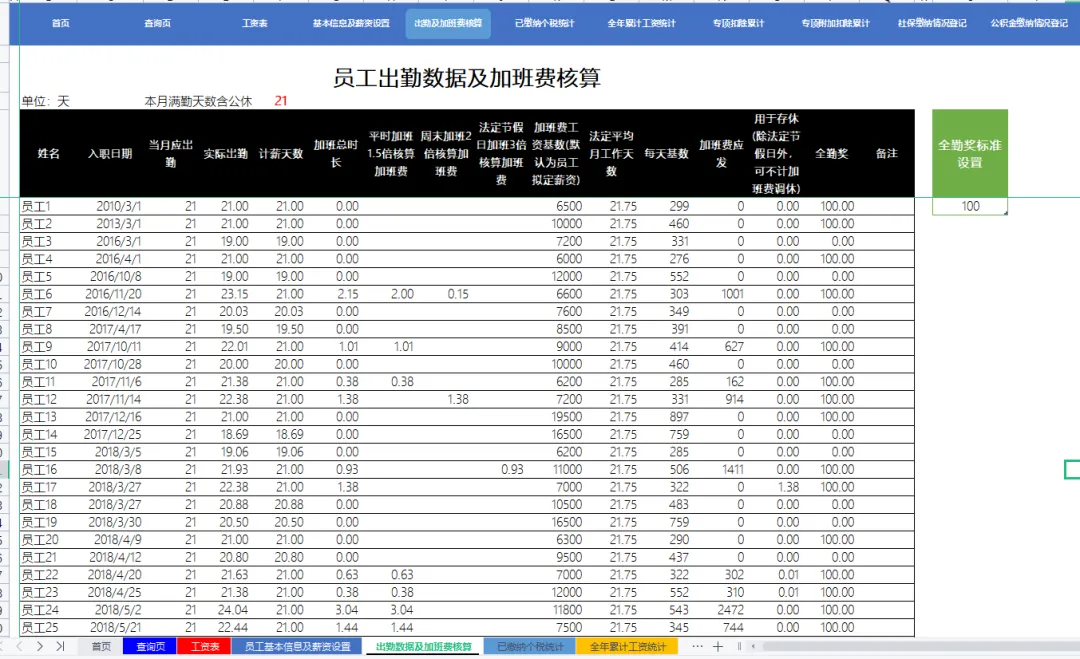Click the 加班总时长 column header
1080x659 pixels.
pos(335,154)
